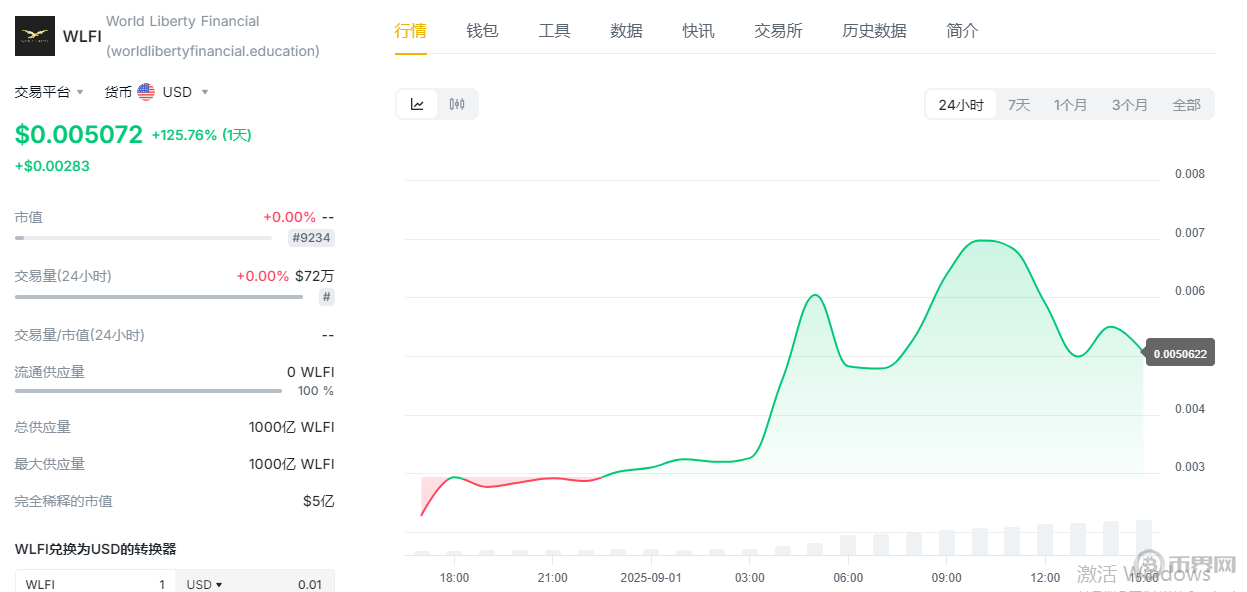Click the #9234 market cap rank badge
Screen dimensions: 1247x592
311,238
